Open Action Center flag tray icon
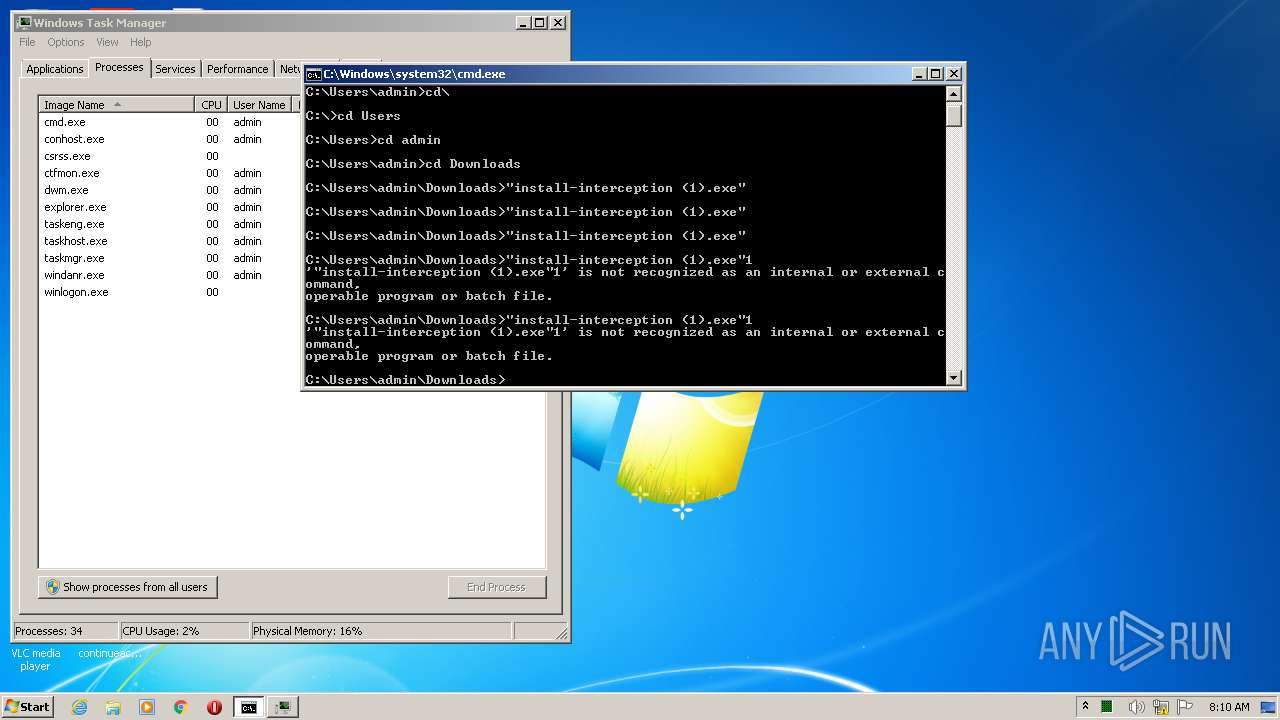Viewport: 1280px width, 720px height. (1184, 707)
